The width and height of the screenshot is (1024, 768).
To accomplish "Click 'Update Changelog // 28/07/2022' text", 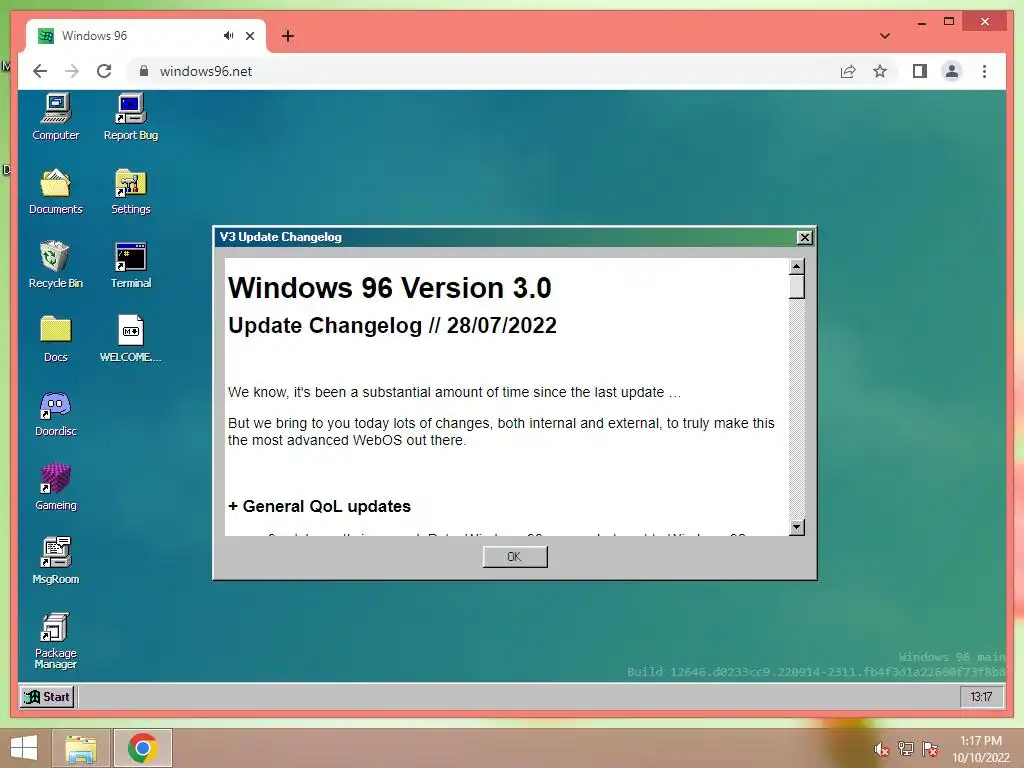I will tap(392, 325).
